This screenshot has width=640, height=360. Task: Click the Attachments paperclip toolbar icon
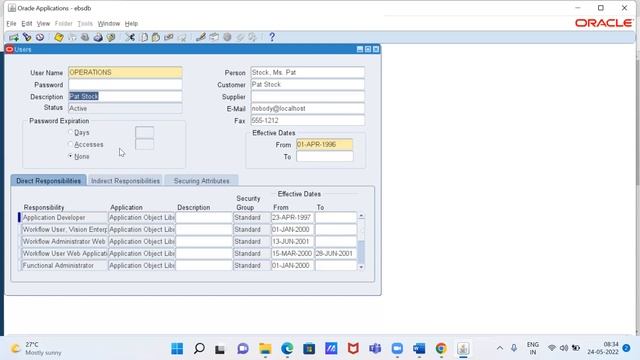pyautogui.click(x=240, y=38)
